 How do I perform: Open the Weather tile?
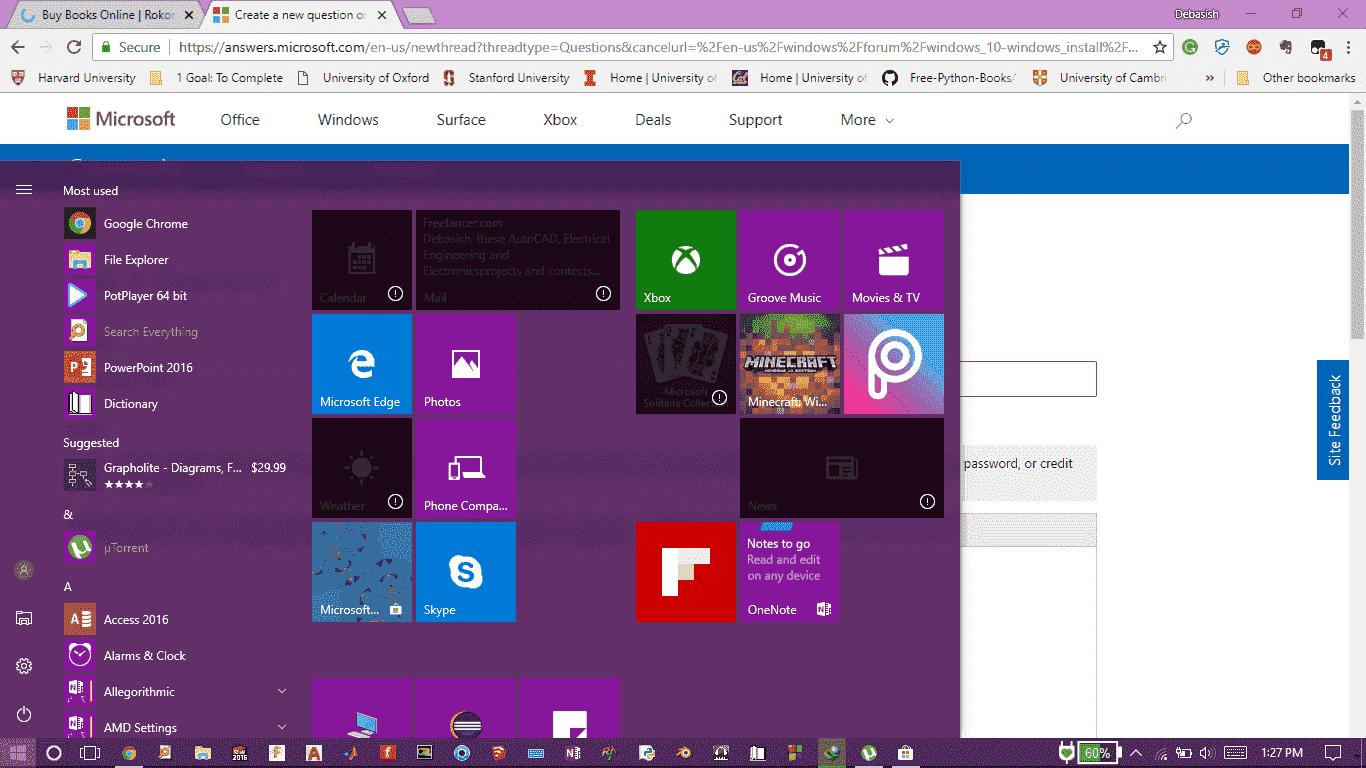[362, 467]
